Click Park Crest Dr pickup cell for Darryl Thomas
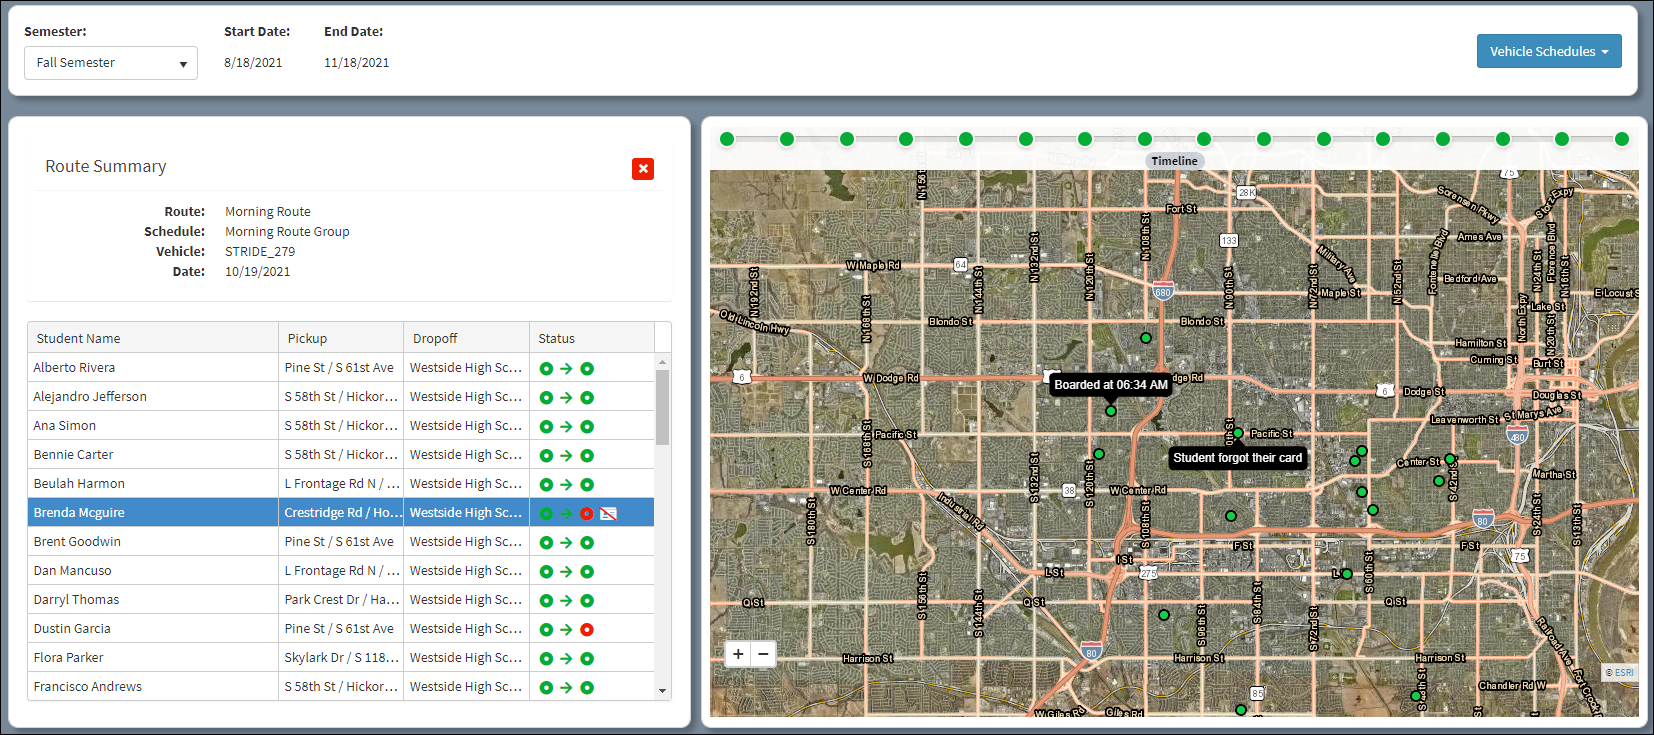This screenshot has width=1654, height=735. click(x=341, y=600)
